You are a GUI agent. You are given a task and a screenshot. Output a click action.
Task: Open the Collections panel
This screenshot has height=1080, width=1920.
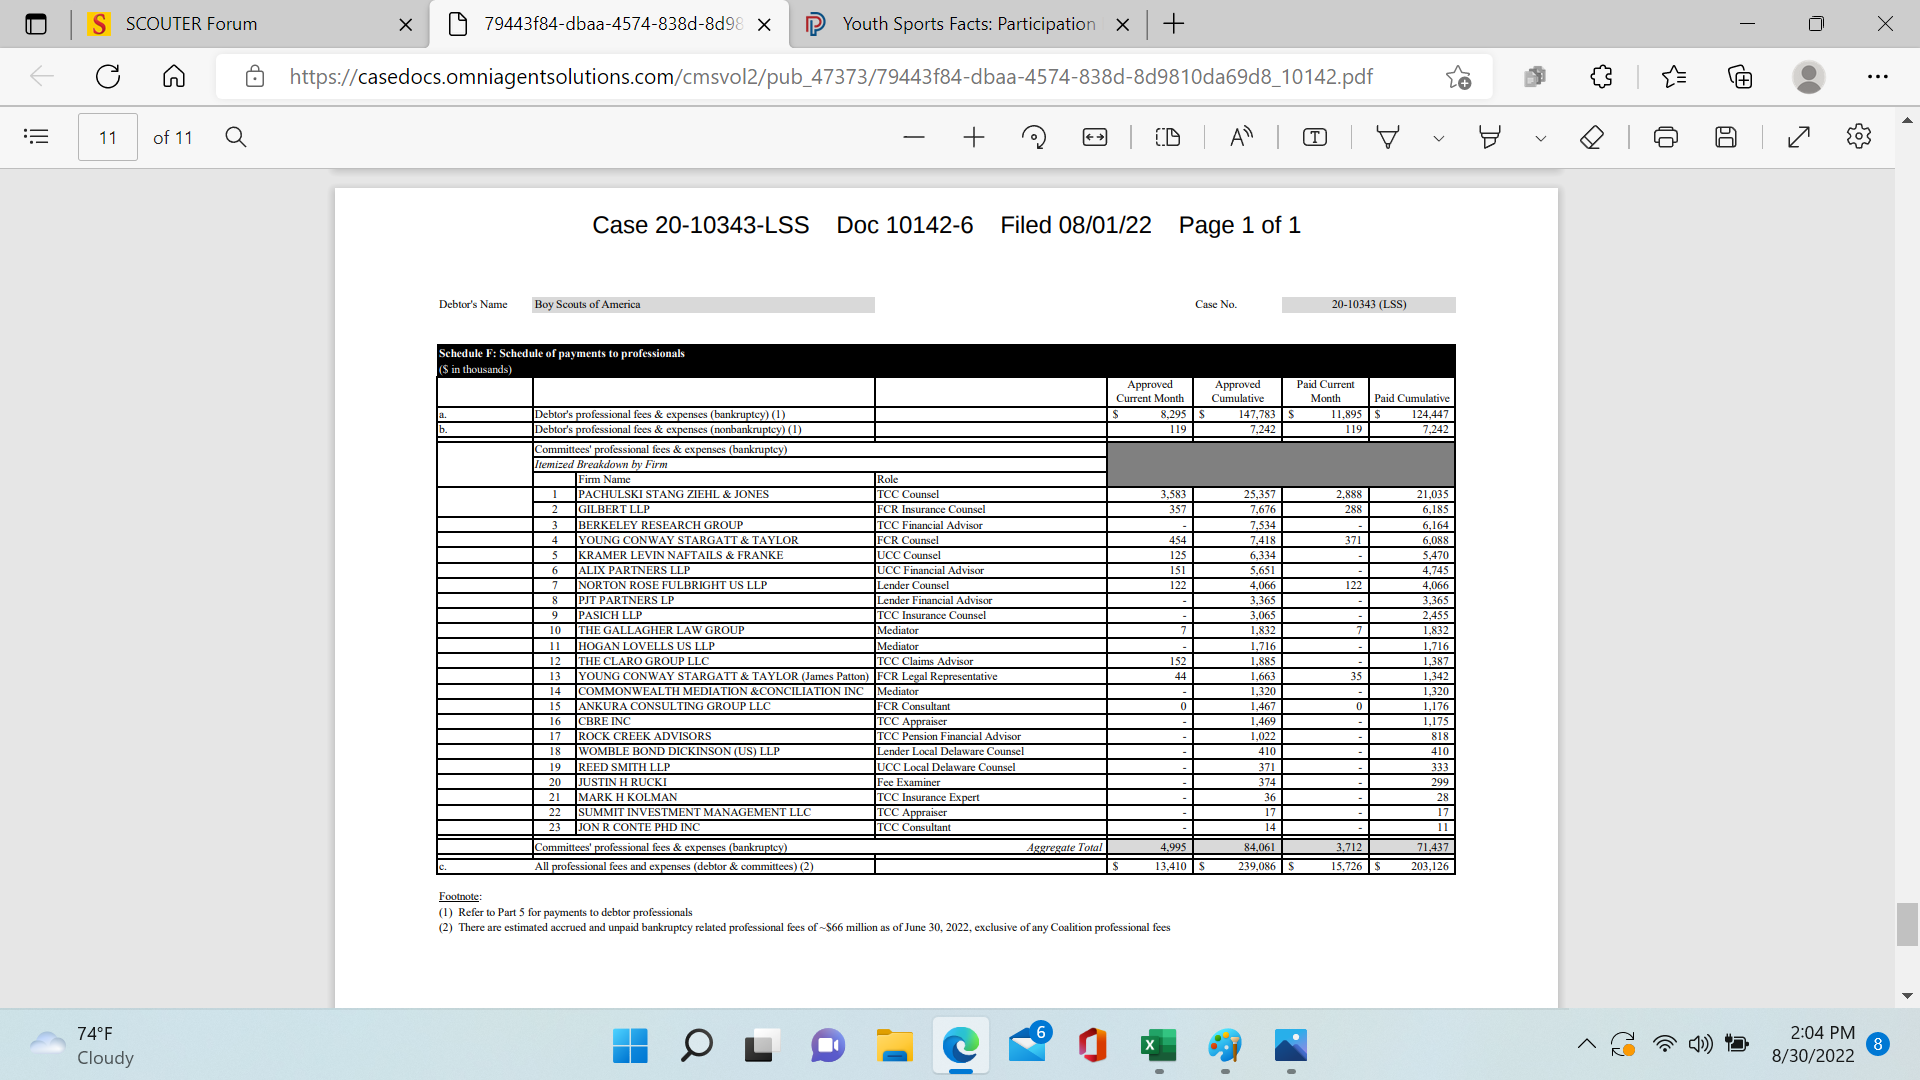[1740, 77]
